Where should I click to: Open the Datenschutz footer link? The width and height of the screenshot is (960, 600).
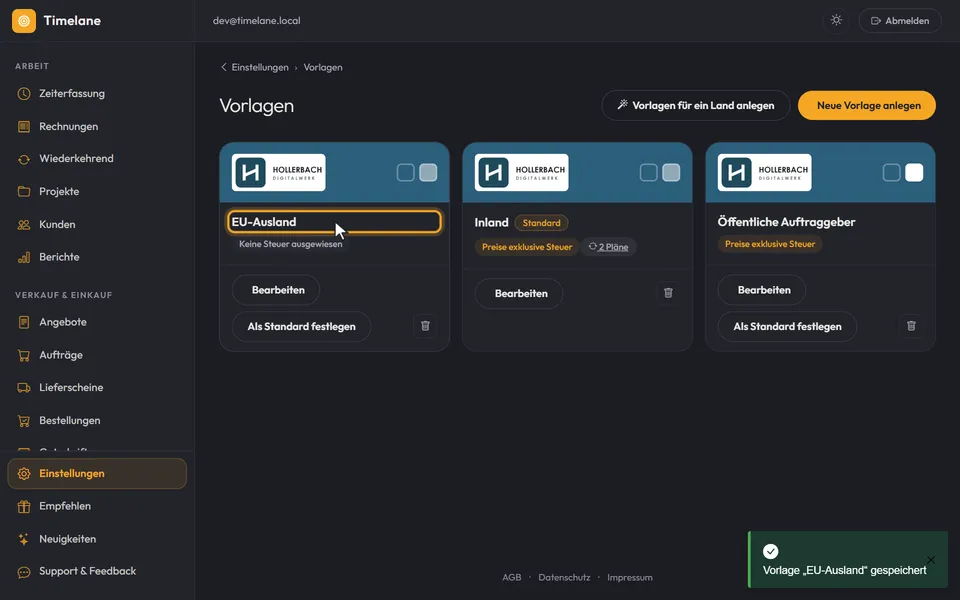click(x=564, y=577)
